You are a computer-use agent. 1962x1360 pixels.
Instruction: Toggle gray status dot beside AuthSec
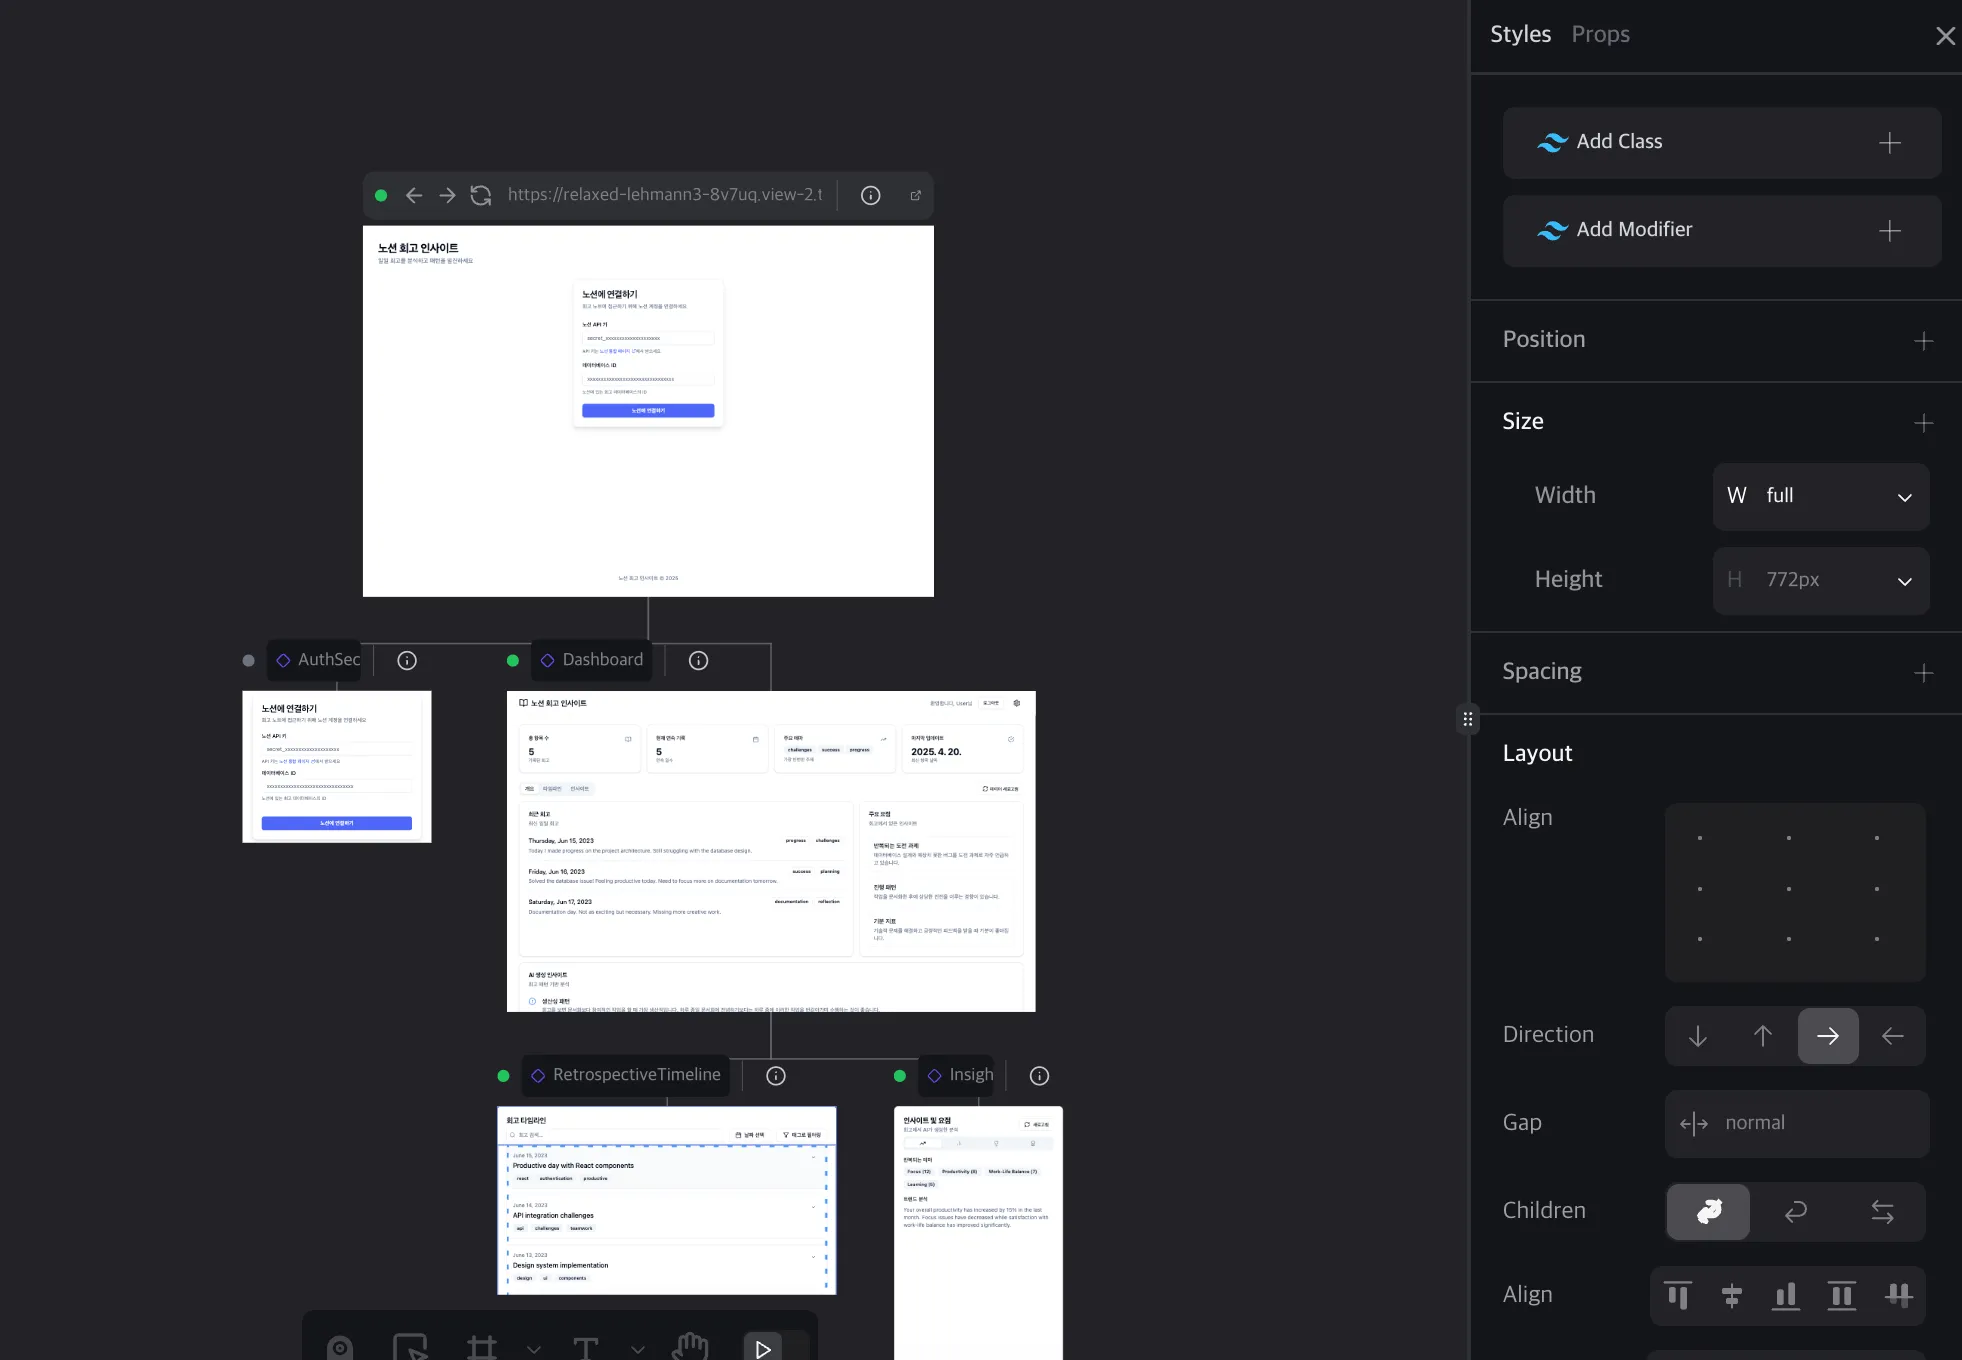249,661
